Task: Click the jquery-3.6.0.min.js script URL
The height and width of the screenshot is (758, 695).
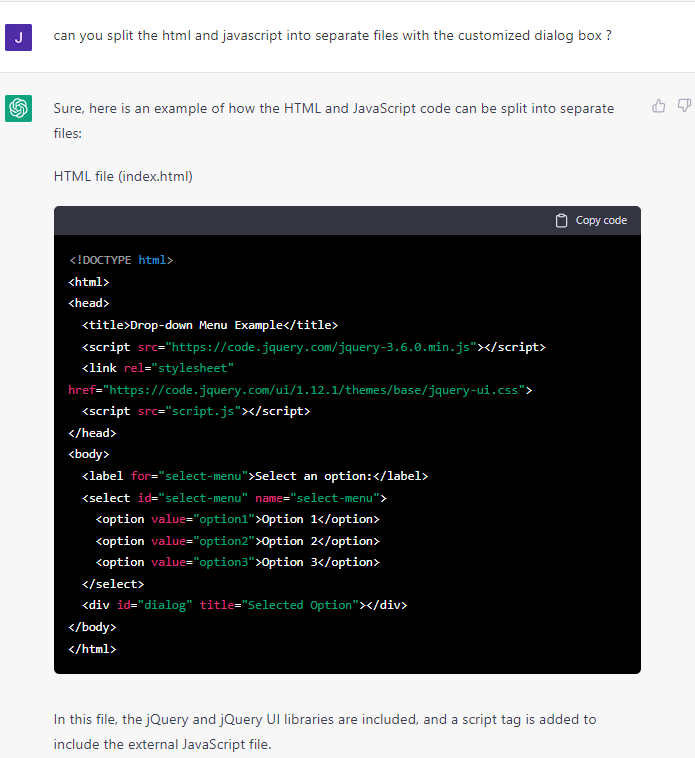Action: (x=321, y=347)
